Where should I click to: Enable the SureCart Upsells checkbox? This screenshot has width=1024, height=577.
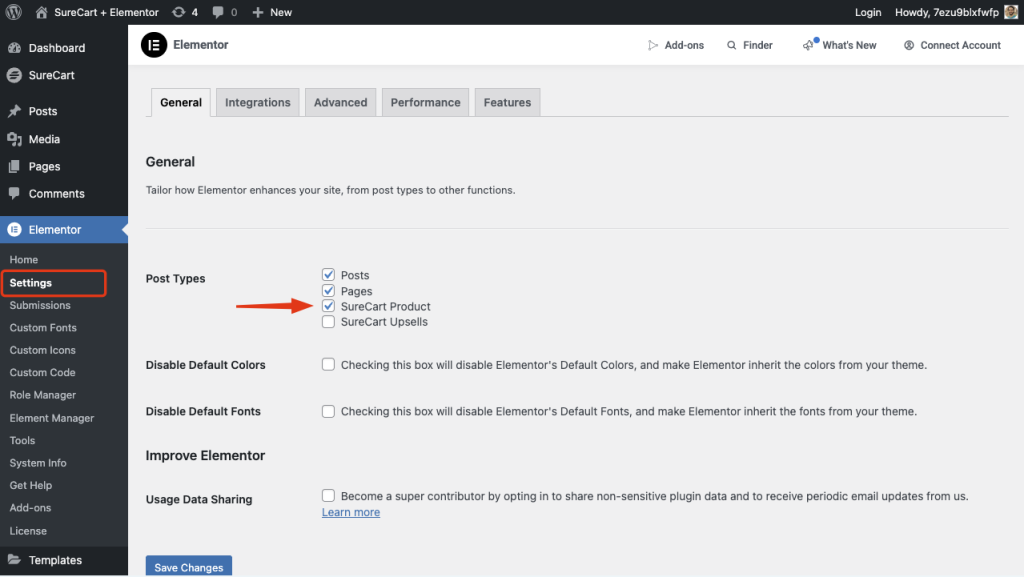(x=328, y=322)
